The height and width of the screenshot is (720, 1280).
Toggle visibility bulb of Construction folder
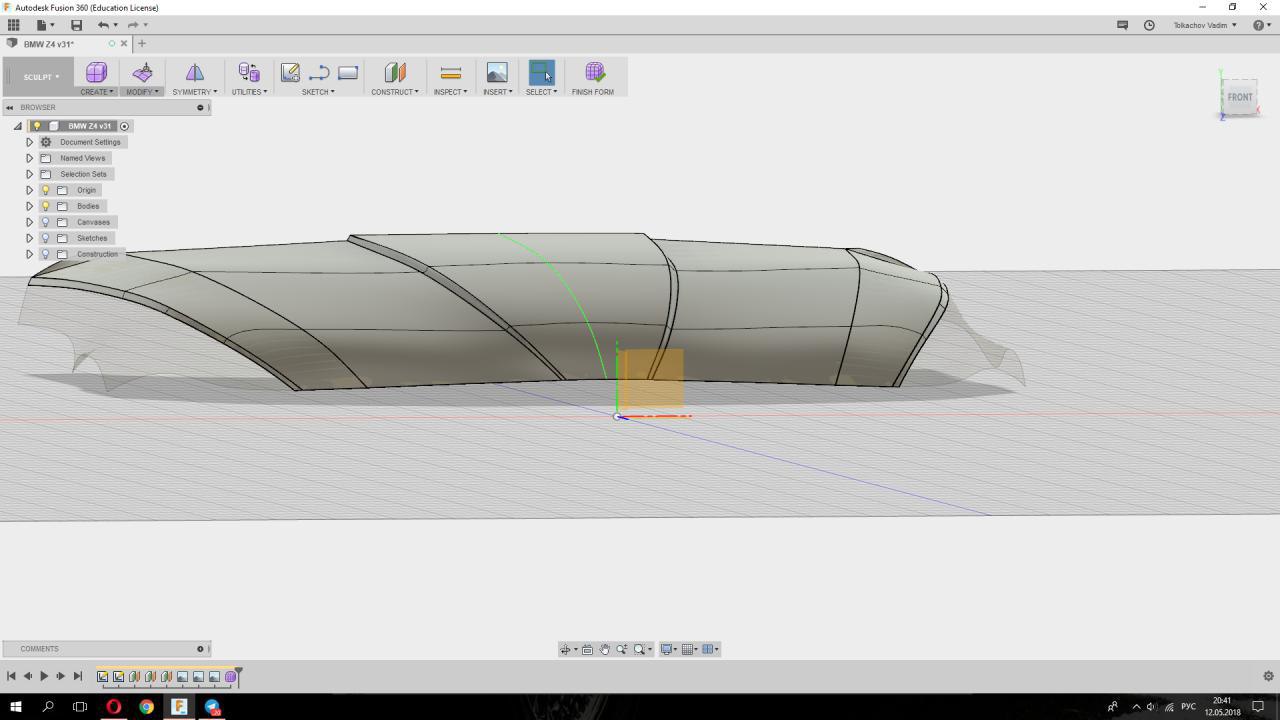(x=45, y=254)
